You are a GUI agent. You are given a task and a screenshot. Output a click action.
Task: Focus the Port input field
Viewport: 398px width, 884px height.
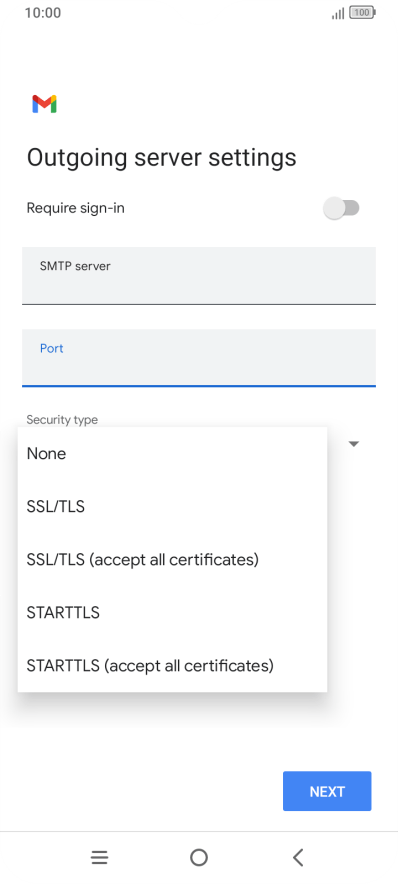tap(199, 358)
